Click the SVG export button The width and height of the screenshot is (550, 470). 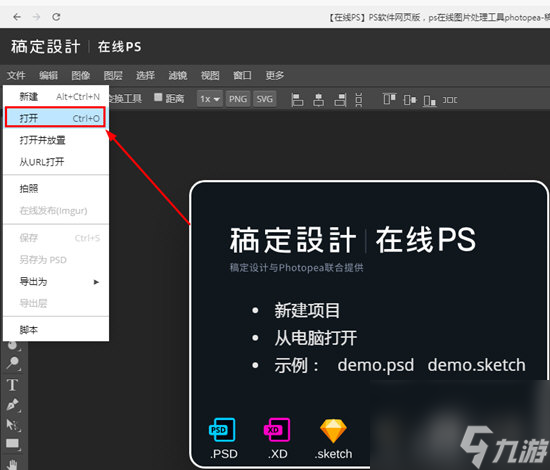tap(264, 99)
